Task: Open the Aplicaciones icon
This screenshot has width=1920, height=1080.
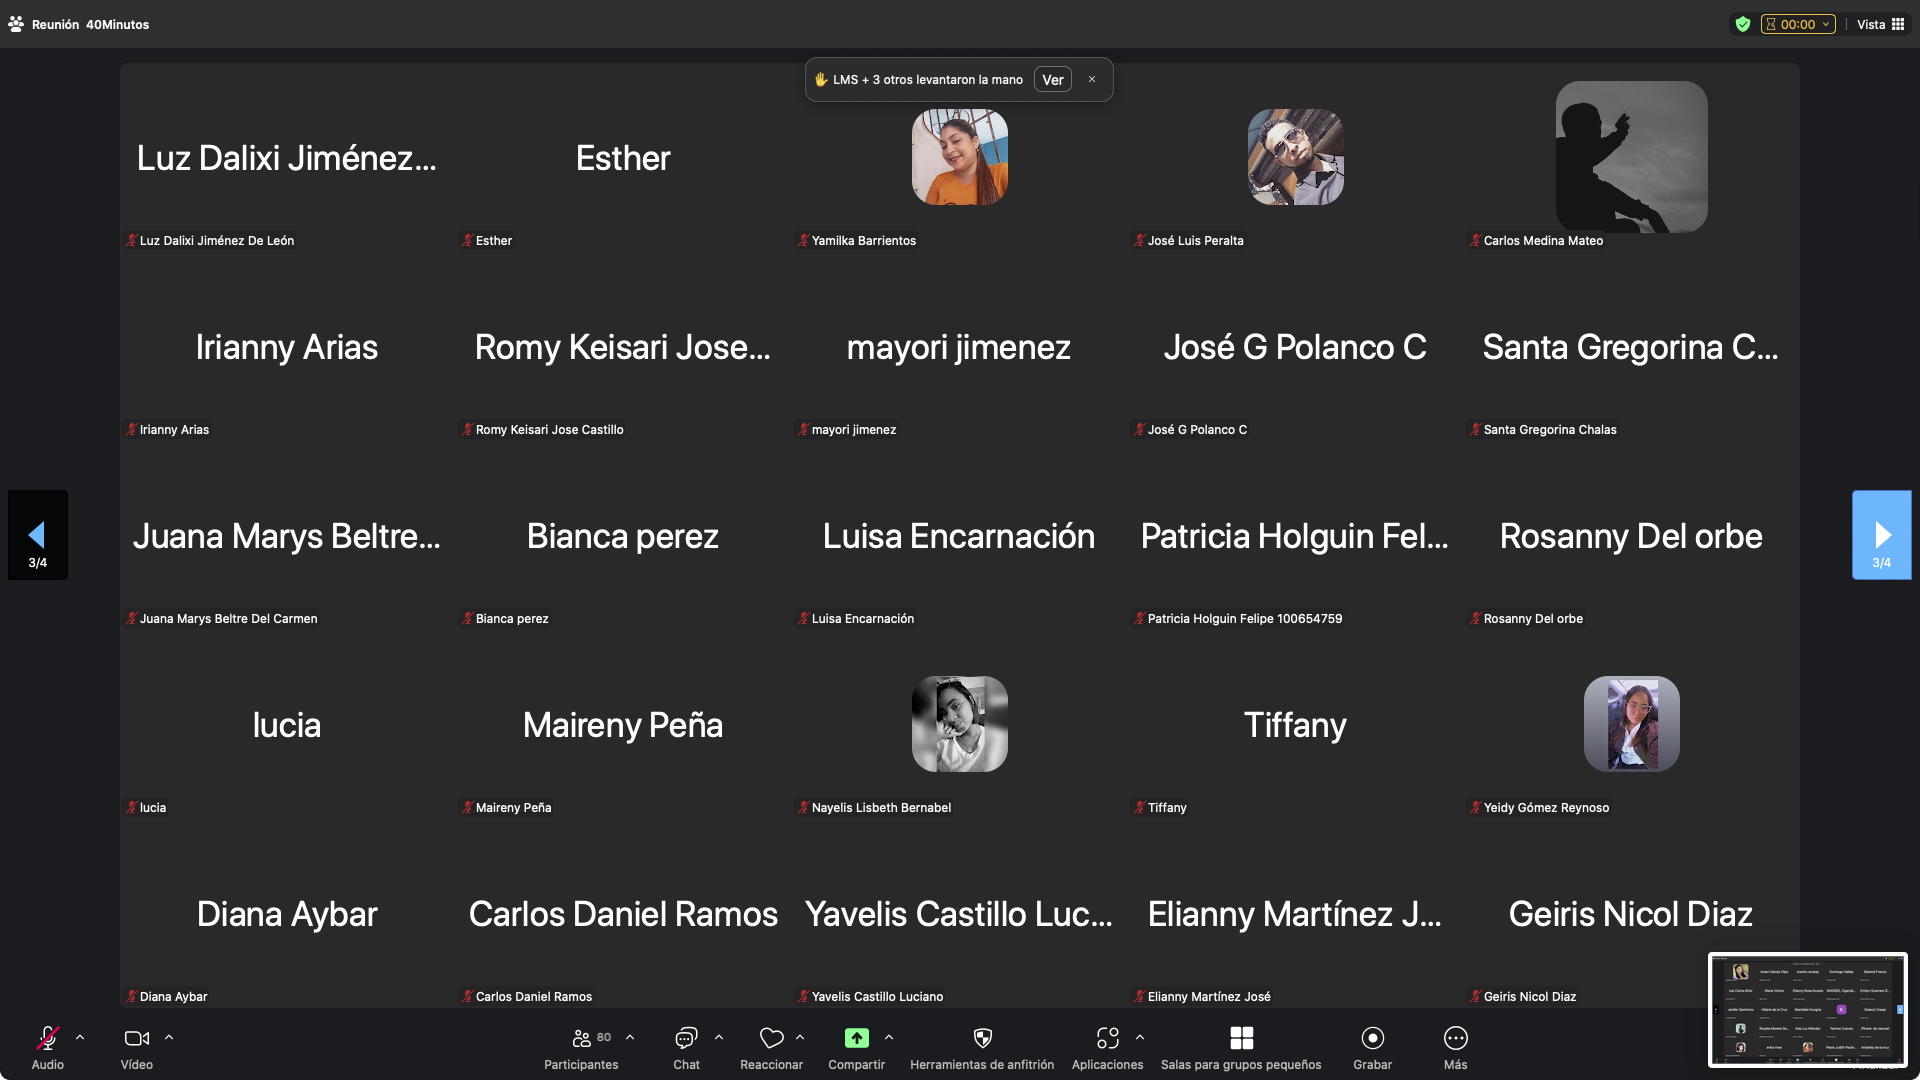Action: click(x=1107, y=1038)
